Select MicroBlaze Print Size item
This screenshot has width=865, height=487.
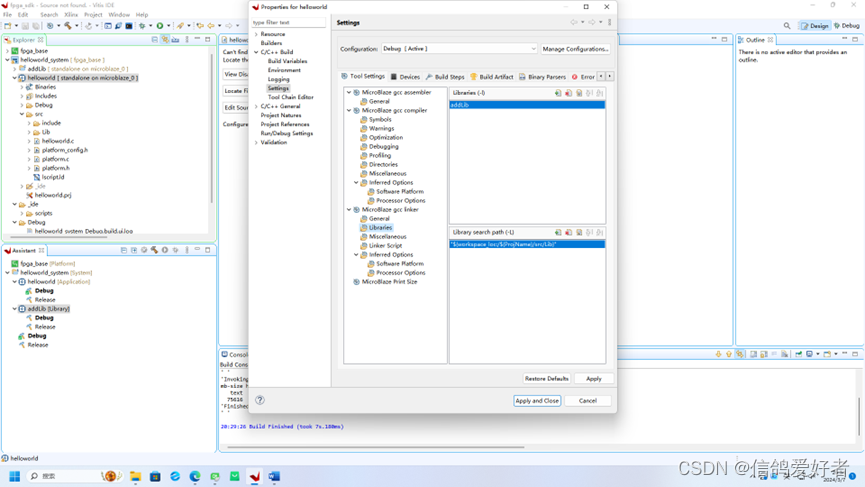click(389, 282)
